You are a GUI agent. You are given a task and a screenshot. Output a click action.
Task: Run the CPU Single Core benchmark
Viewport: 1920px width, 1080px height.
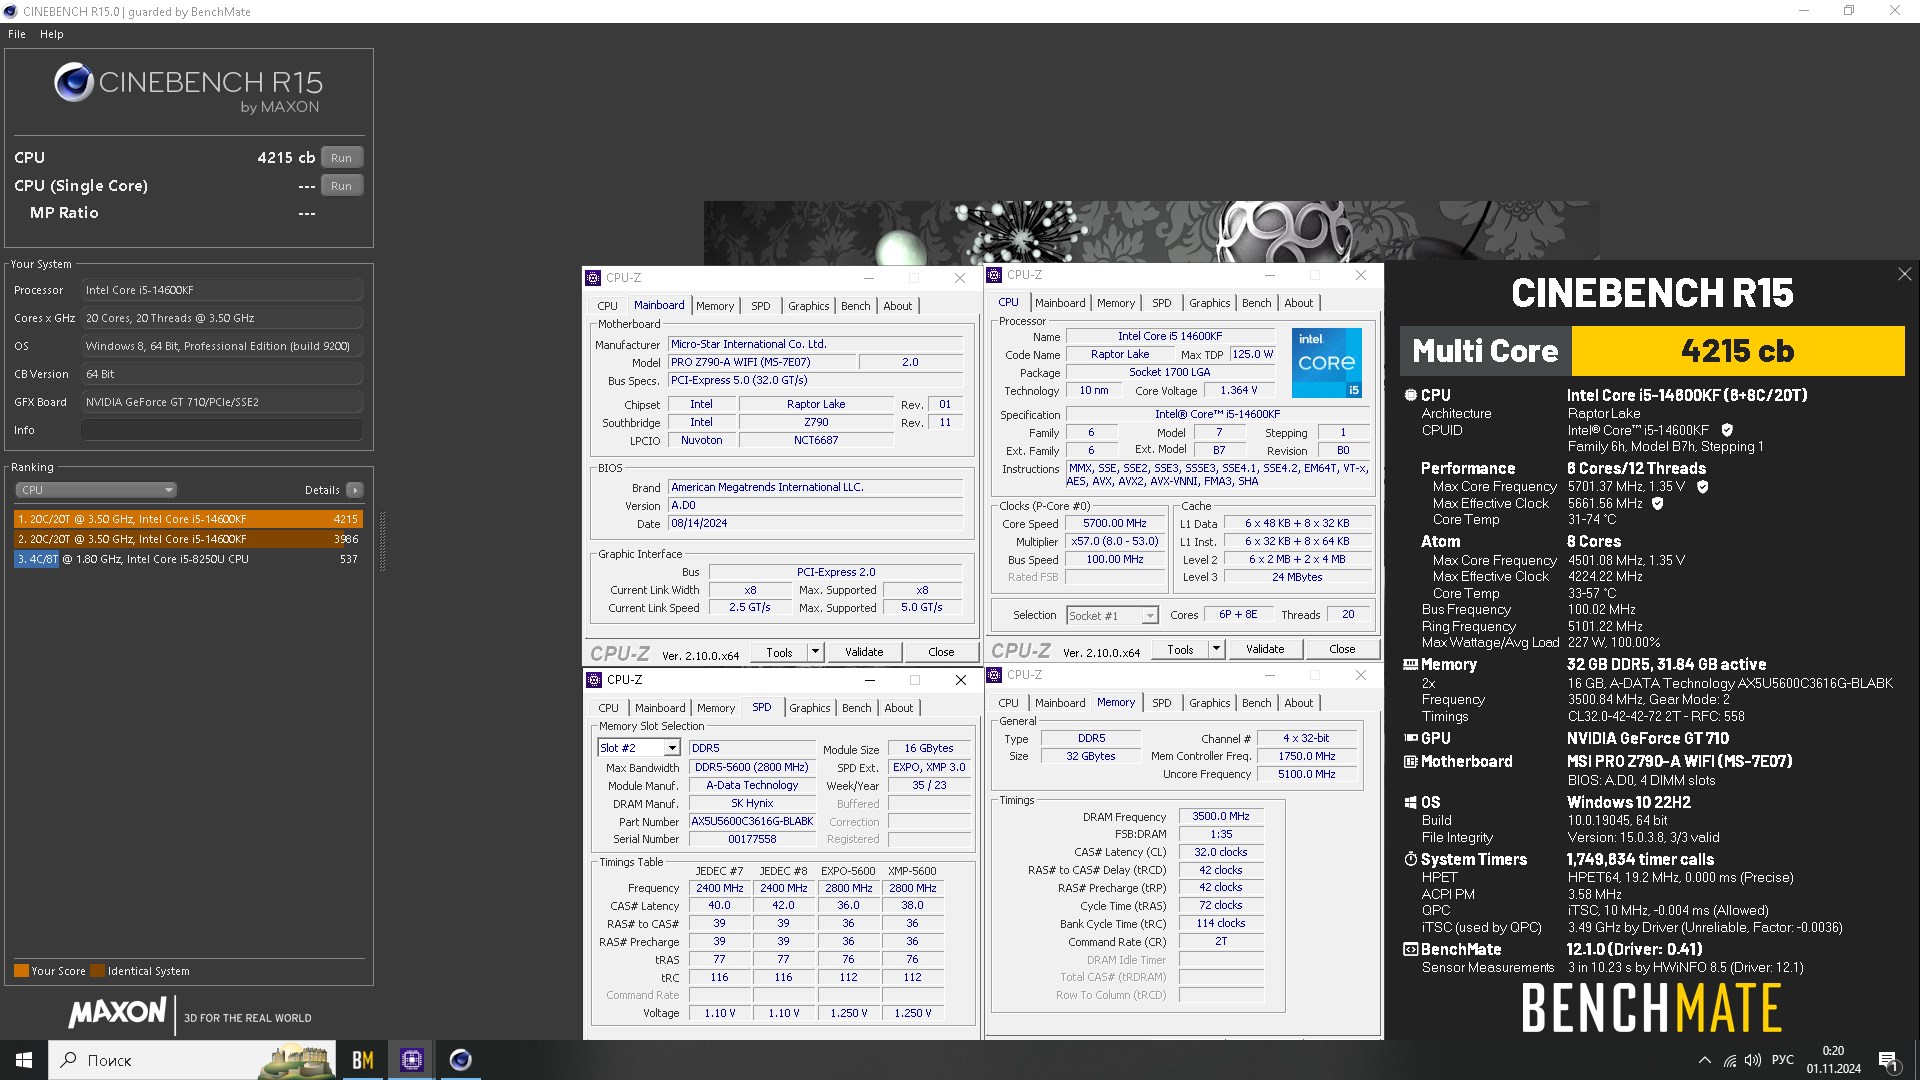pyautogui.click(x=341, y=186)
